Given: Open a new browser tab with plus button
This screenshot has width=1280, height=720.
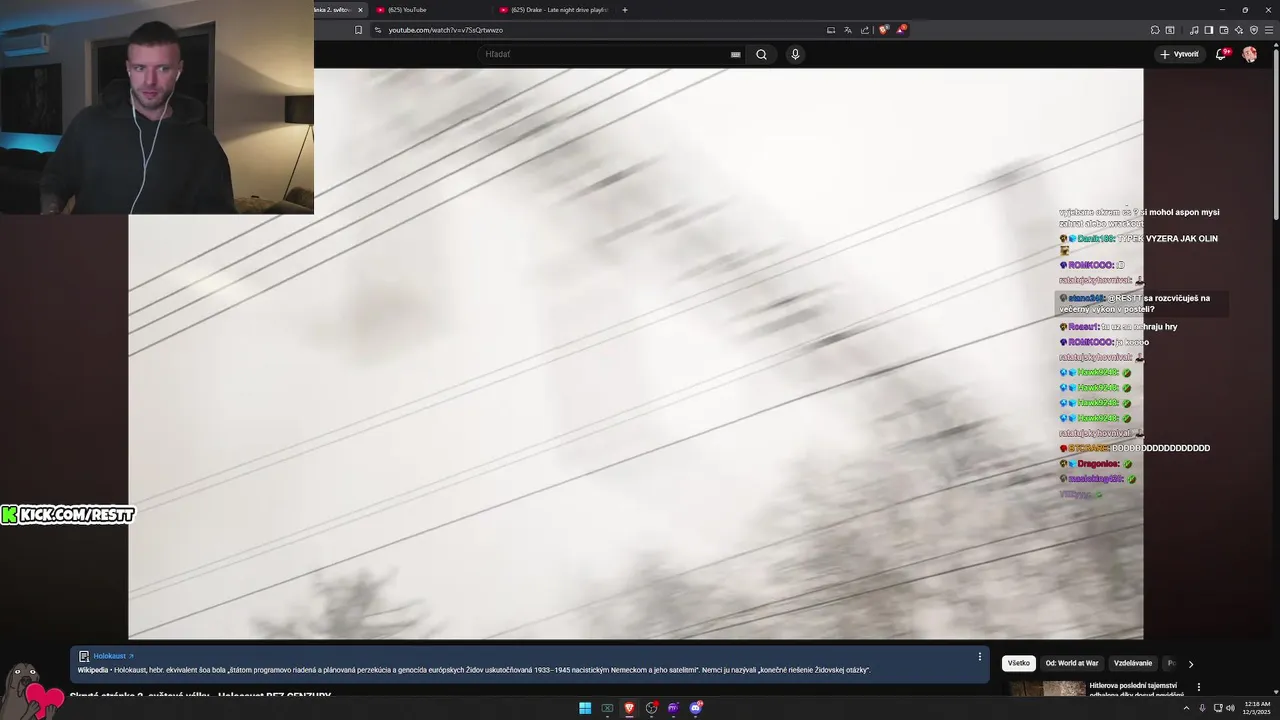Looking at the screenshot, I should [x=625, y=10].
